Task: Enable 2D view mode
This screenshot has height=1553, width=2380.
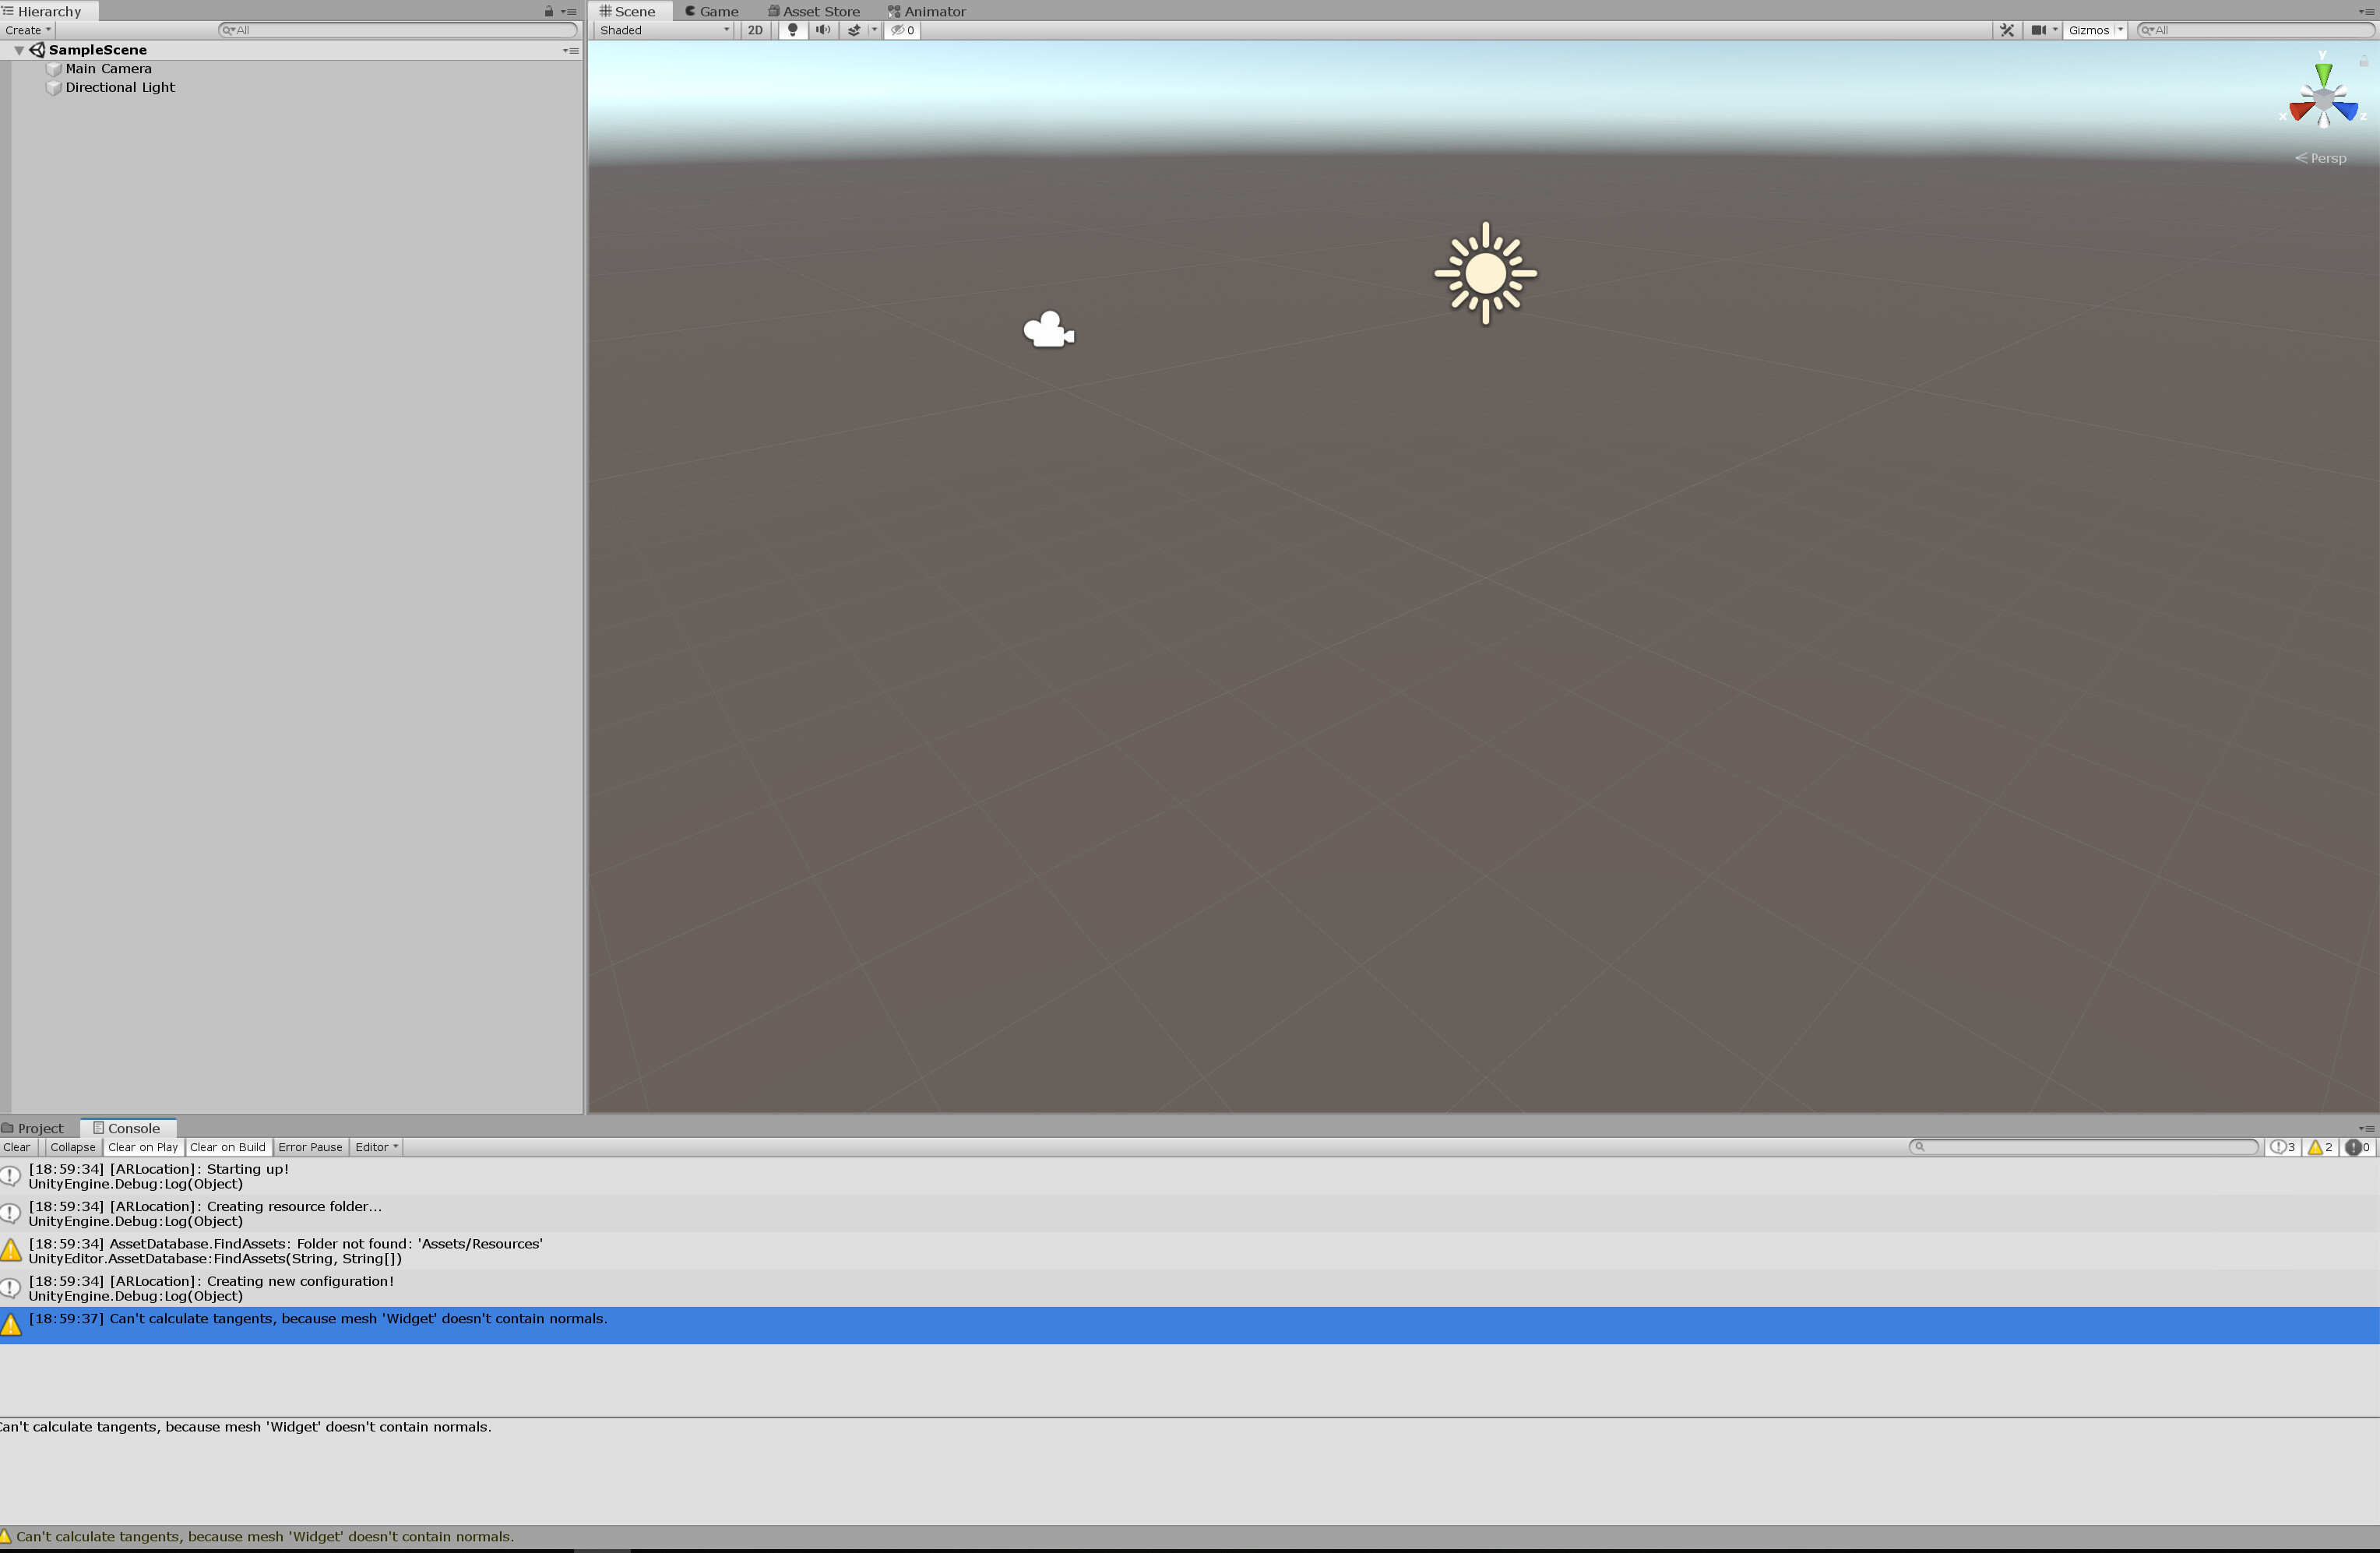Action: (755, 30)
